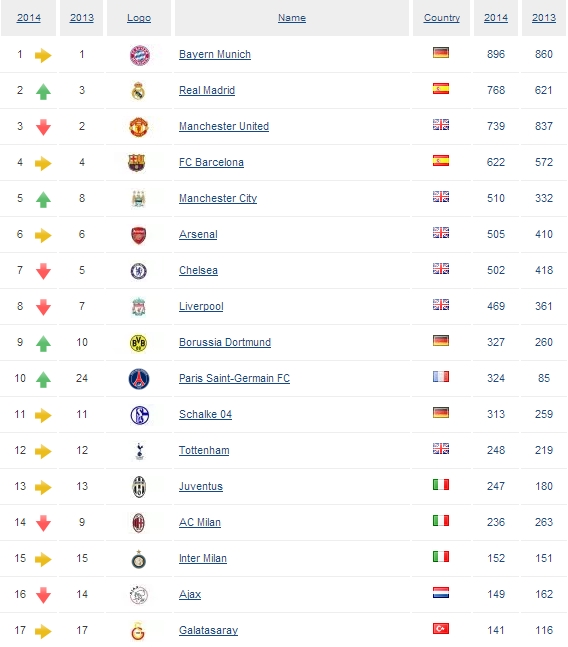The height and width of the screenshot is (647, 568).
Task: Click the Real Madrid crest icon
Action: (x=139, y=91)
